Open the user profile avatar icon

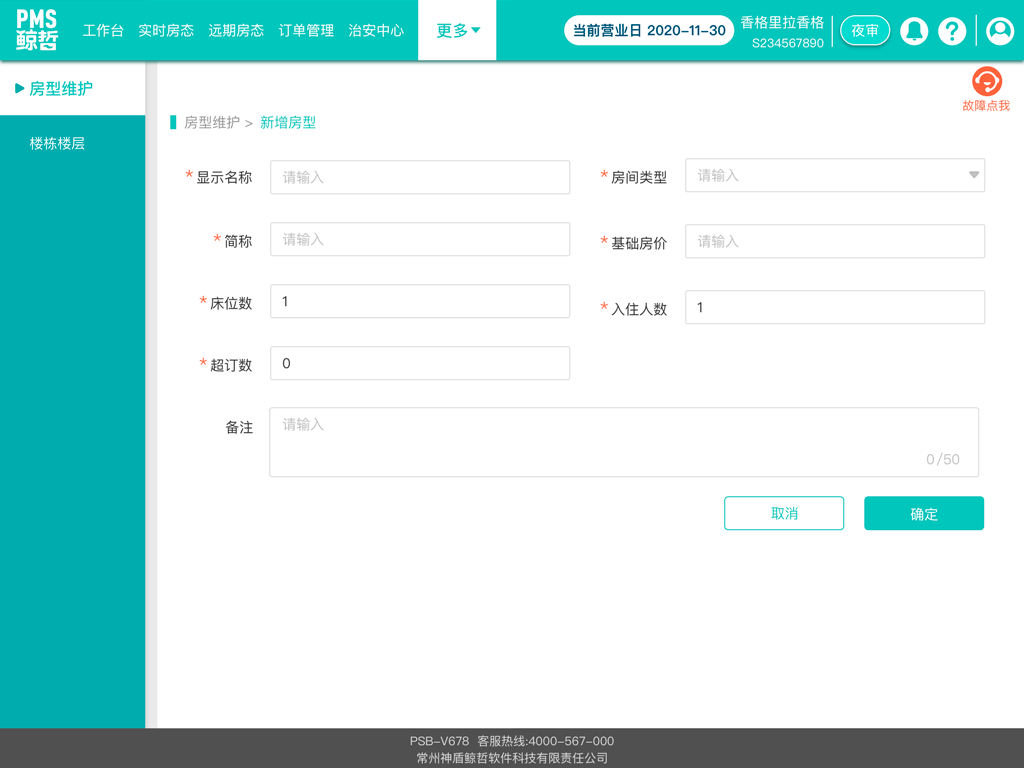(1000, 31)
